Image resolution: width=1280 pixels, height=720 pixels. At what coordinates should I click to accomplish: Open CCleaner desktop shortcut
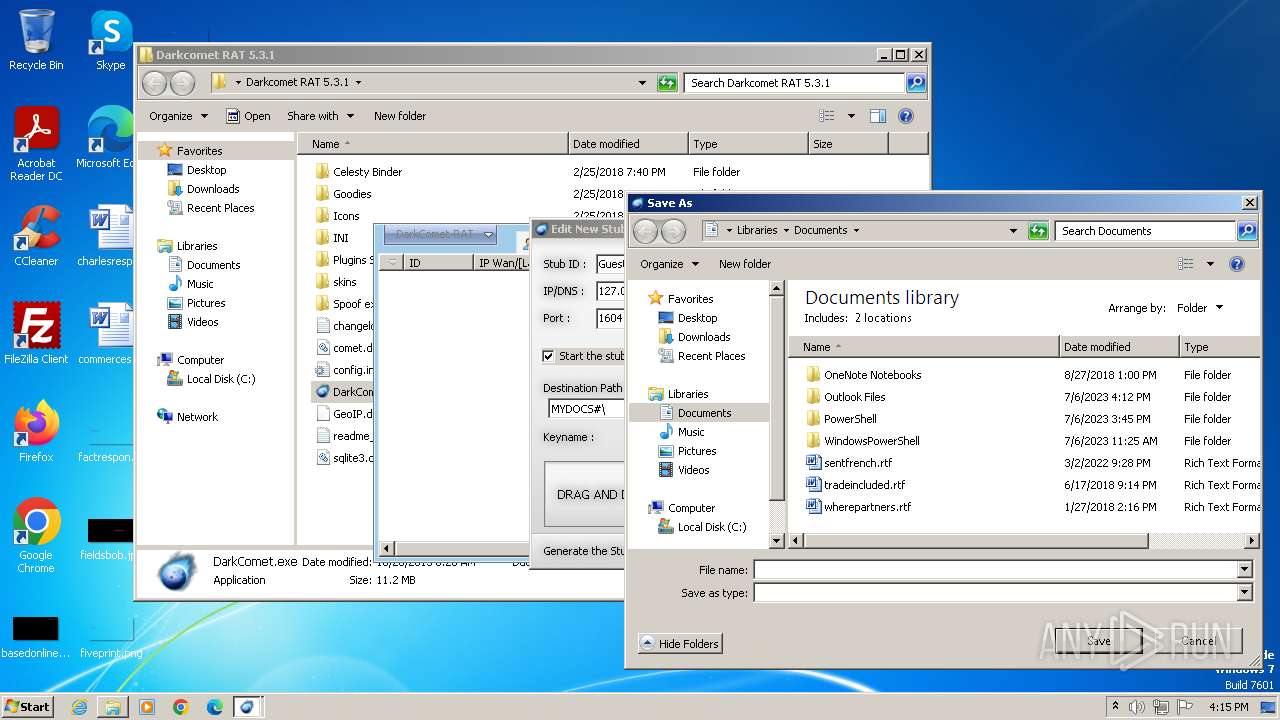[x=36, y=236]
